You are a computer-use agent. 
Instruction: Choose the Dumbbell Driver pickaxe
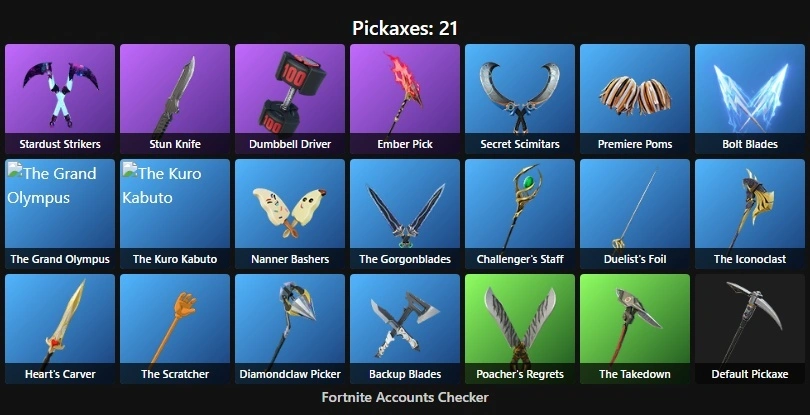click(290, 99)
